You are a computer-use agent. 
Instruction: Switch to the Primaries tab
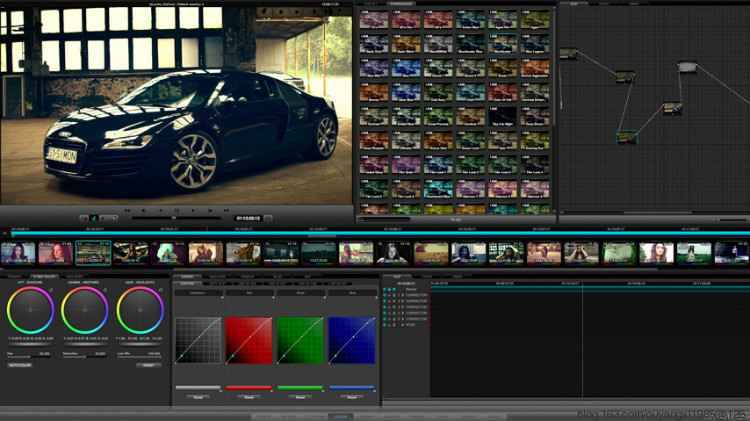point(14,277)
